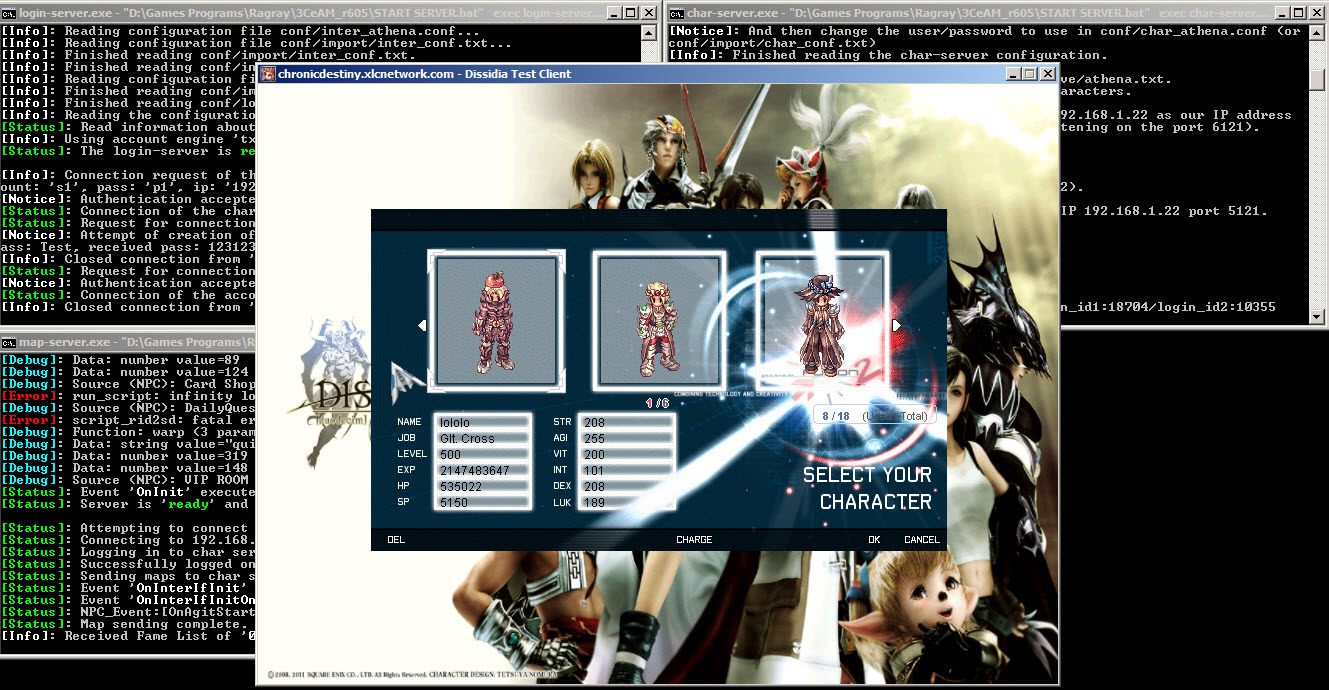
Task: Click the SELECT YOUR CHARACTER heading
Action: tap(867, 488)
